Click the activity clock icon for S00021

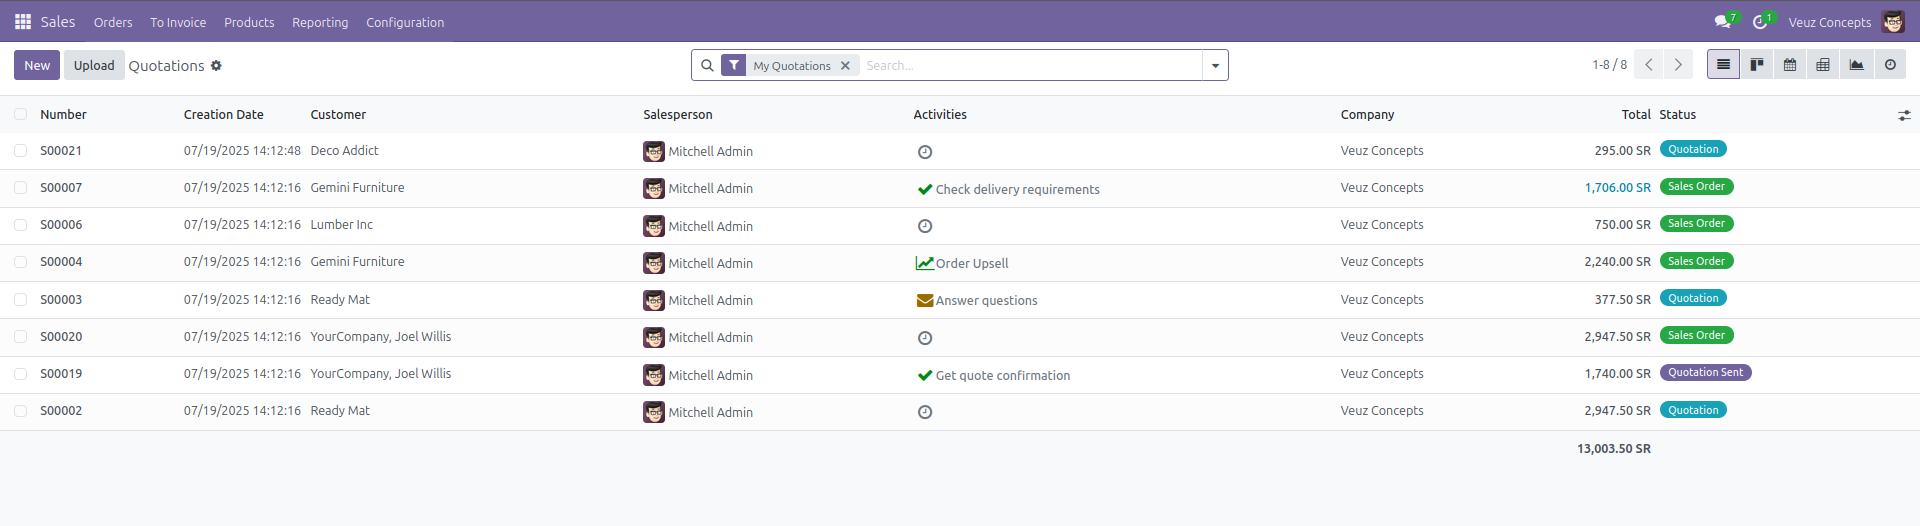pyautogui.click(x=925, y=152)
